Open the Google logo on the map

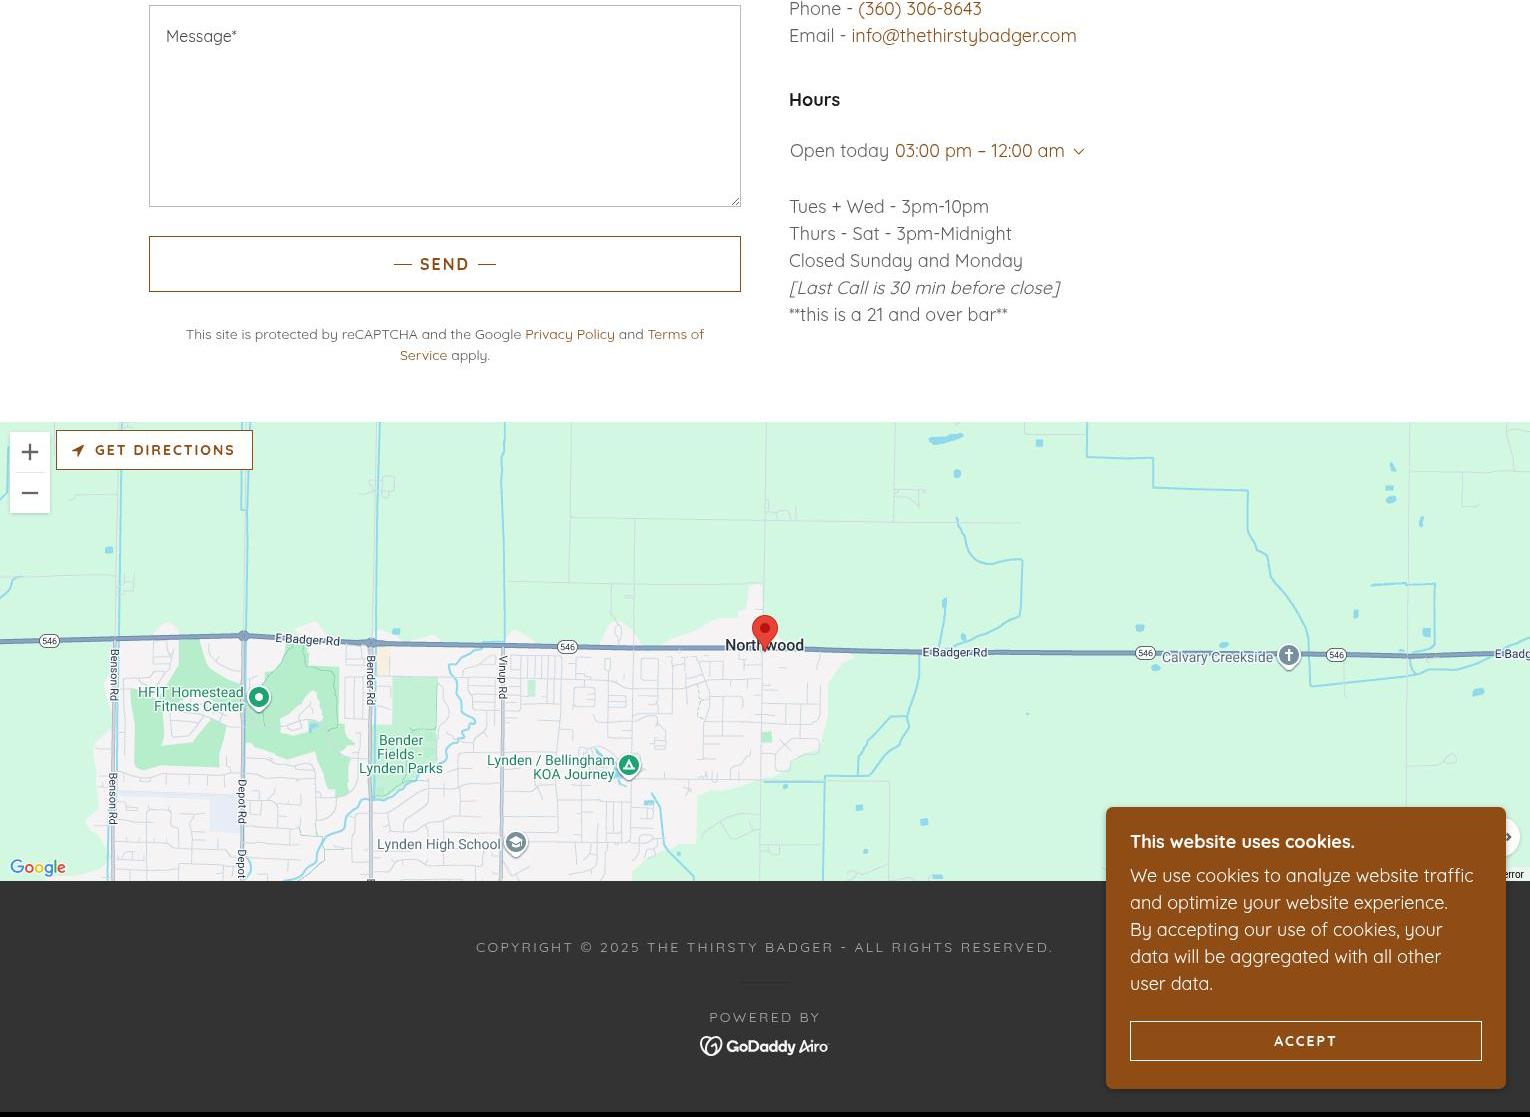point(38,867)
